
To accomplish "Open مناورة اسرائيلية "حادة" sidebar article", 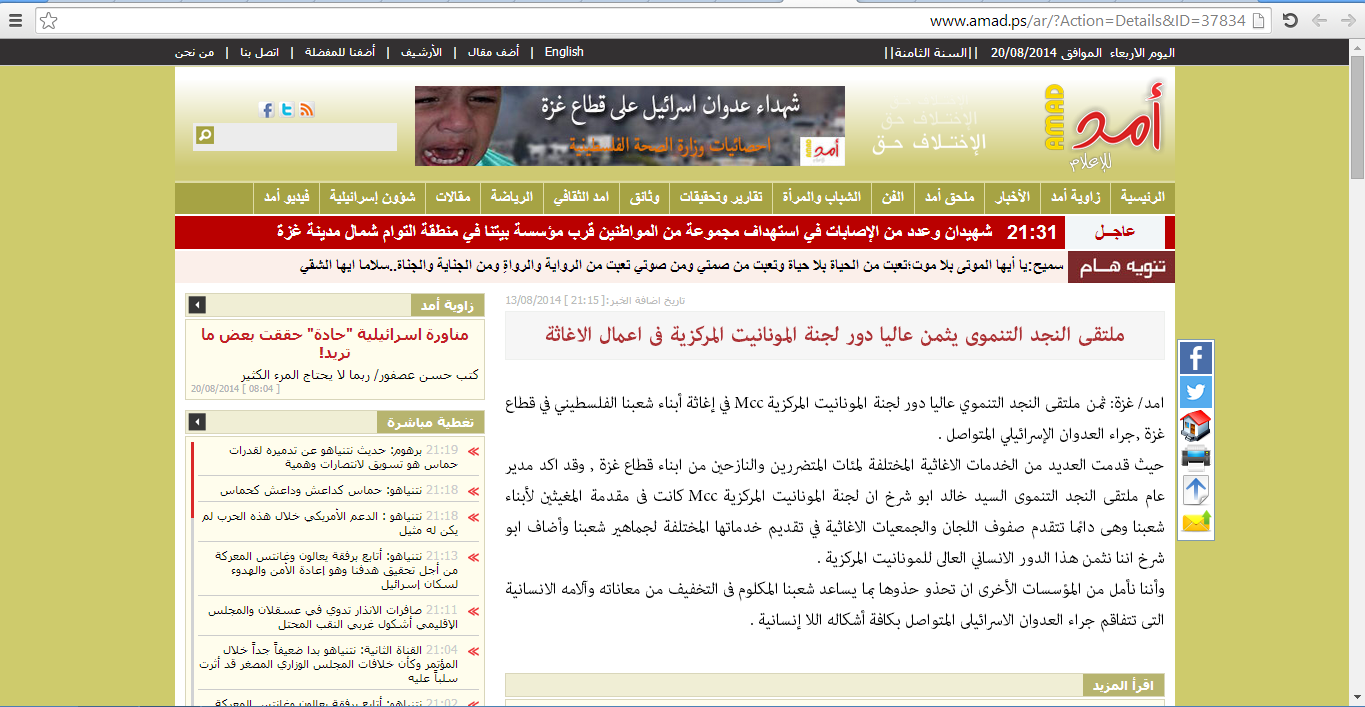I will point(336,344).
